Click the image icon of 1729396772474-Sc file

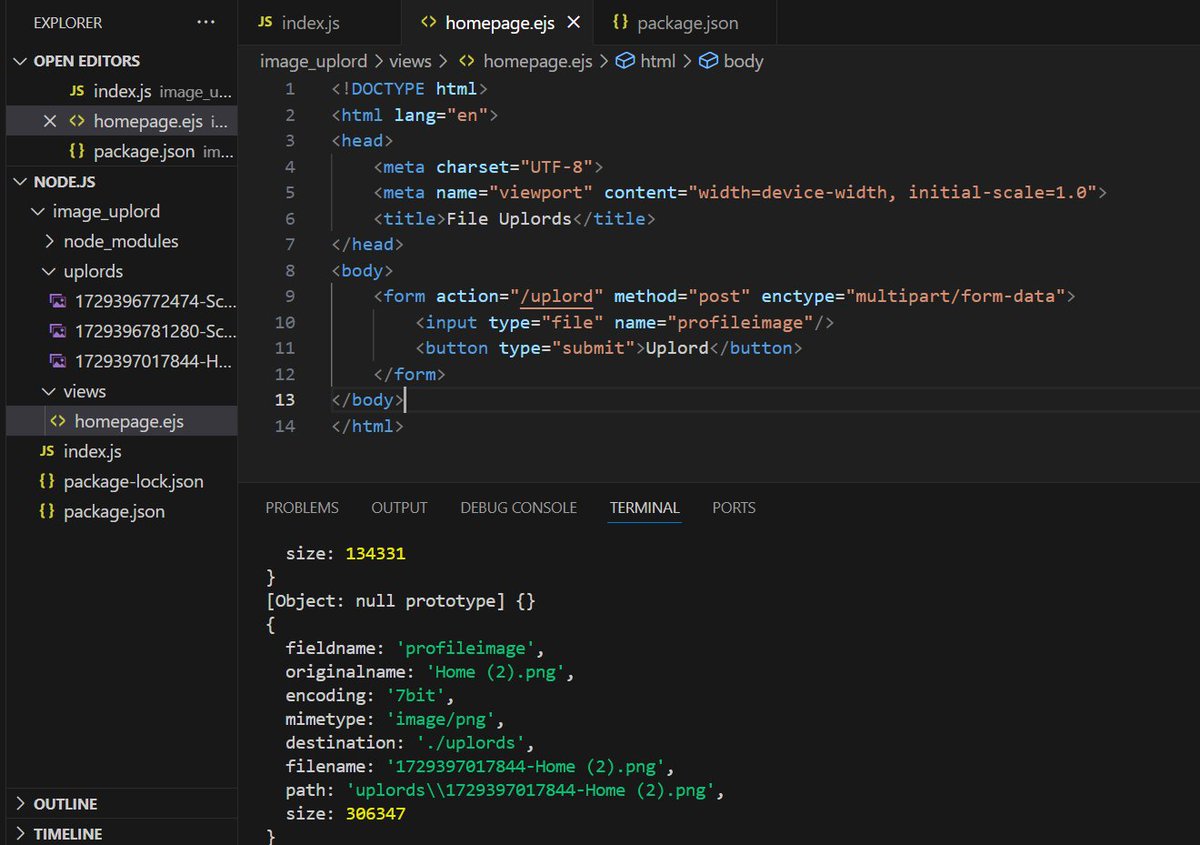pos(57,301)
